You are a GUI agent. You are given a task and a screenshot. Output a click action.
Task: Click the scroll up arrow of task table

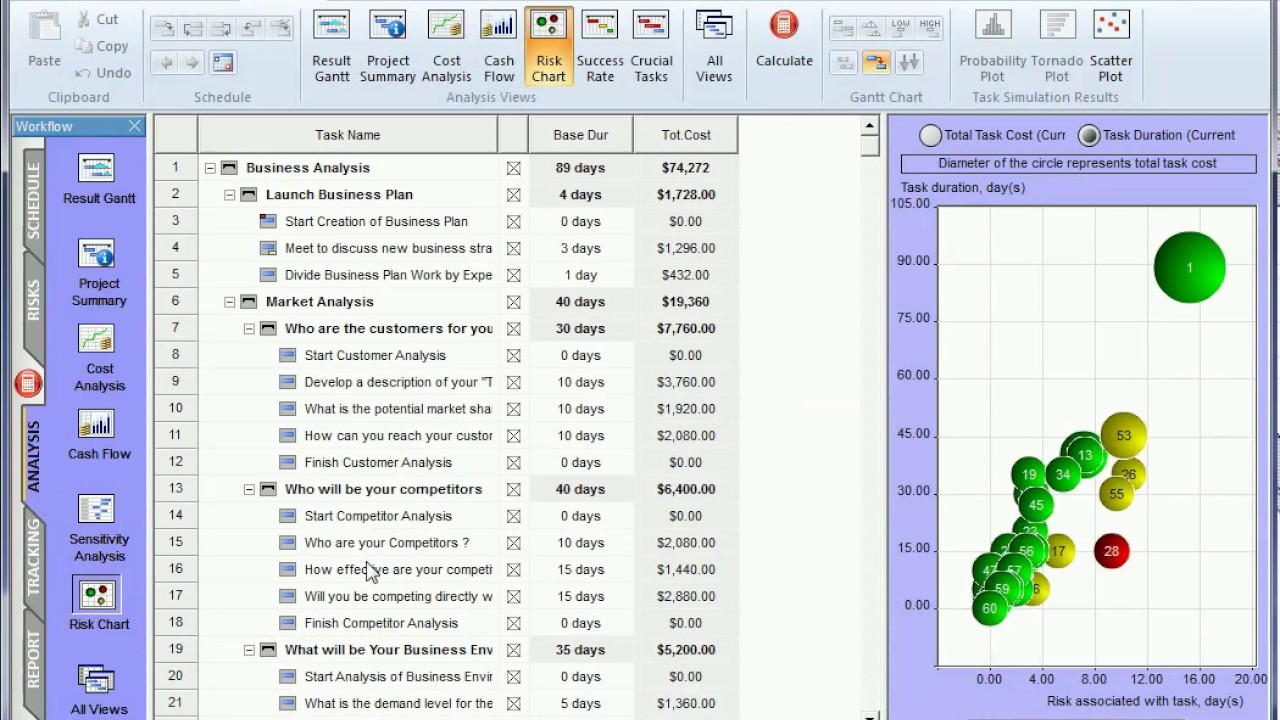click(869, 126)
